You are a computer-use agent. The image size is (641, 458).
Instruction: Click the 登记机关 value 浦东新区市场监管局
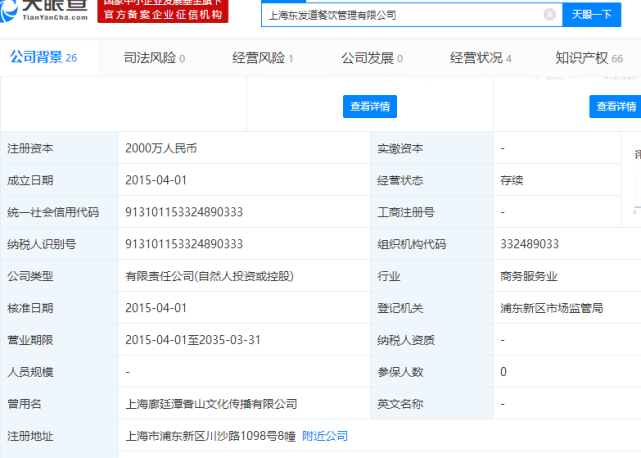click(551, 308)
